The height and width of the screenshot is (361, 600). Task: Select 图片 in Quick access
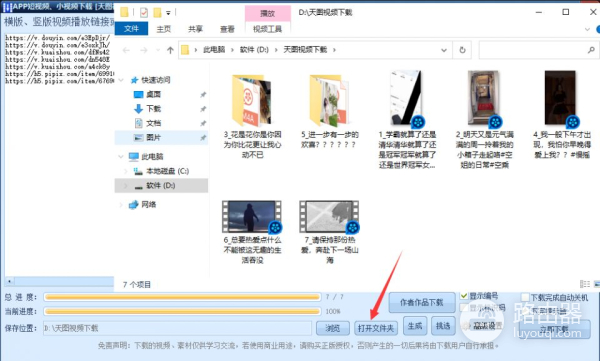(153, 137)
